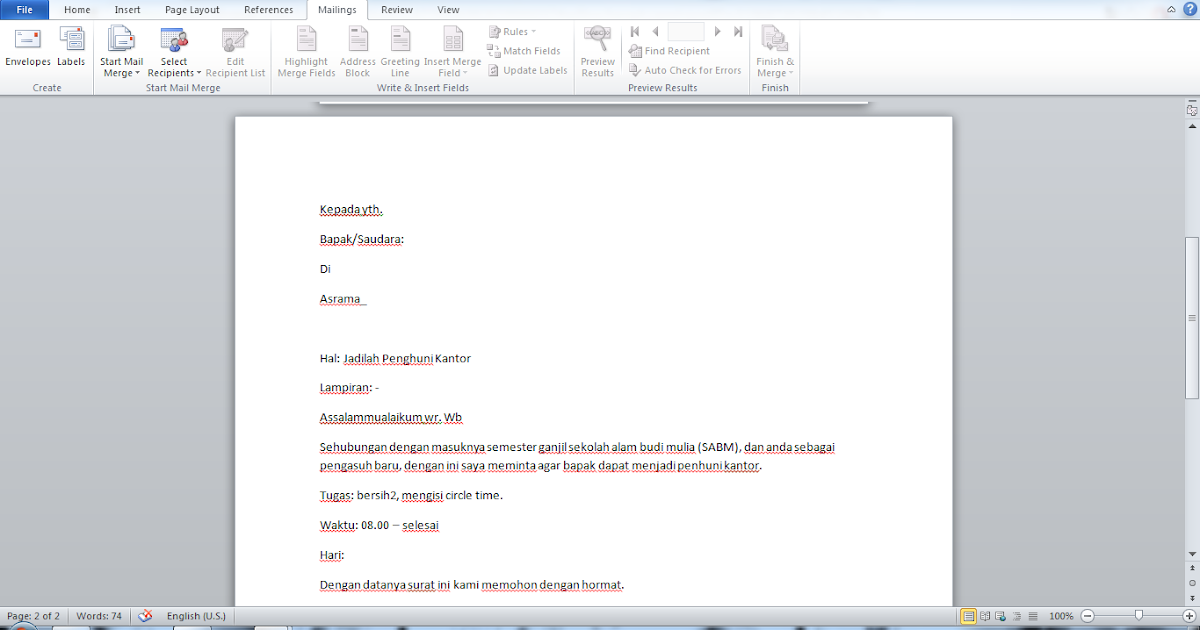This screenshot has width=1200, height=630.
Task: Open the Finish & Merge dropdown
Action: [775, 52]
